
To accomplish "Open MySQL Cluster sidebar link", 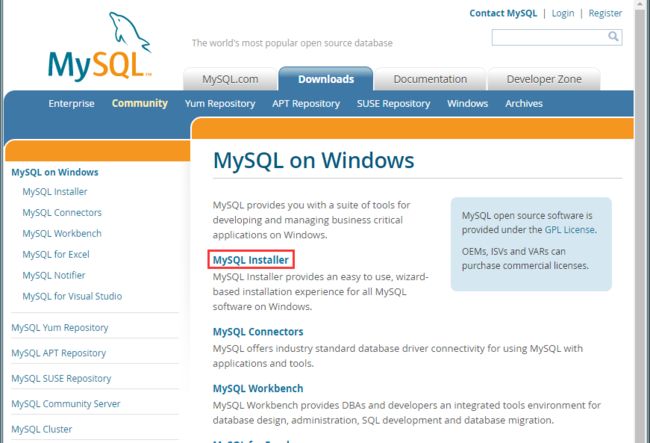I will 41,429.
